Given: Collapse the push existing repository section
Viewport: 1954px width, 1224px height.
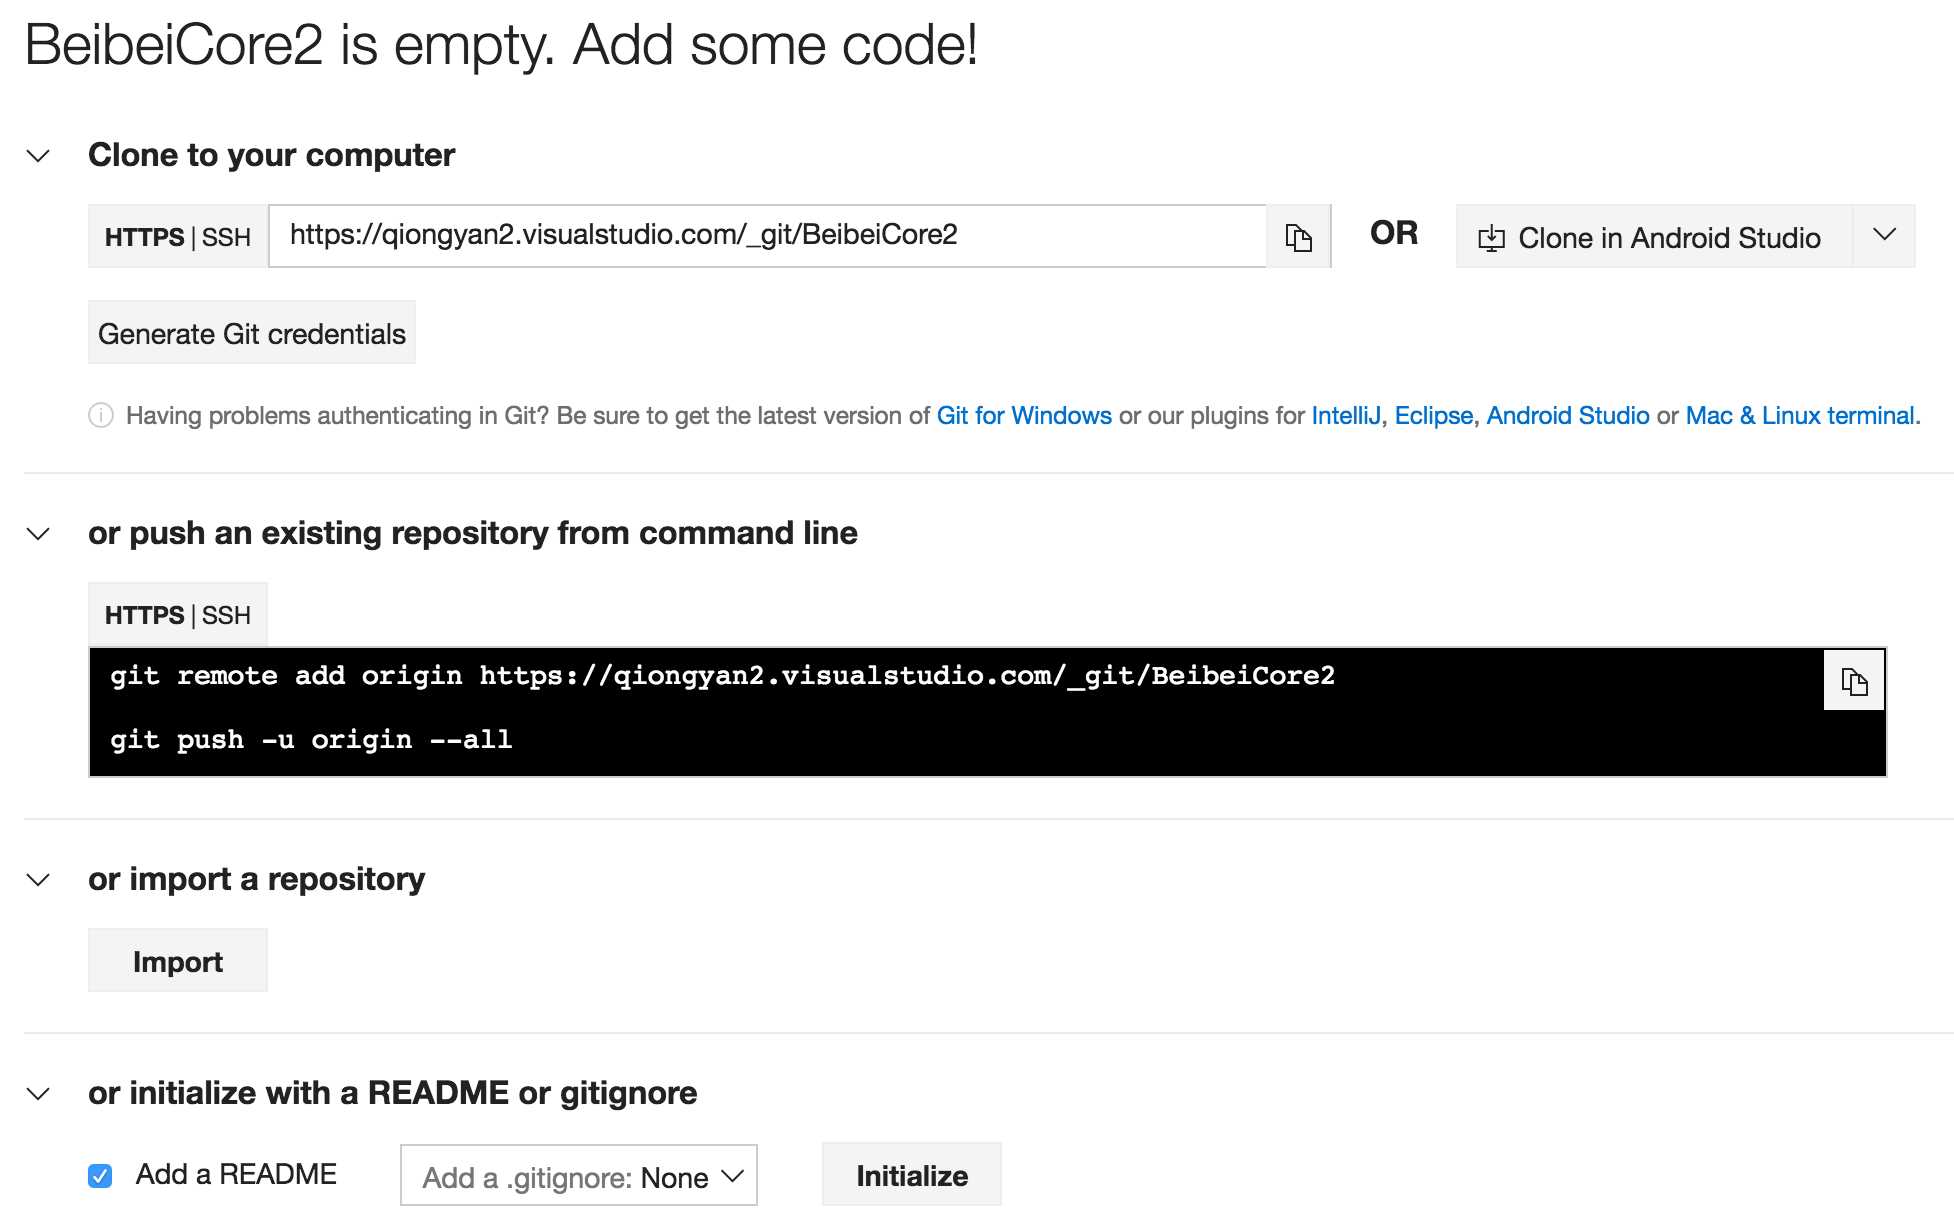Looking at the screenshot, I should coord(38,534).
